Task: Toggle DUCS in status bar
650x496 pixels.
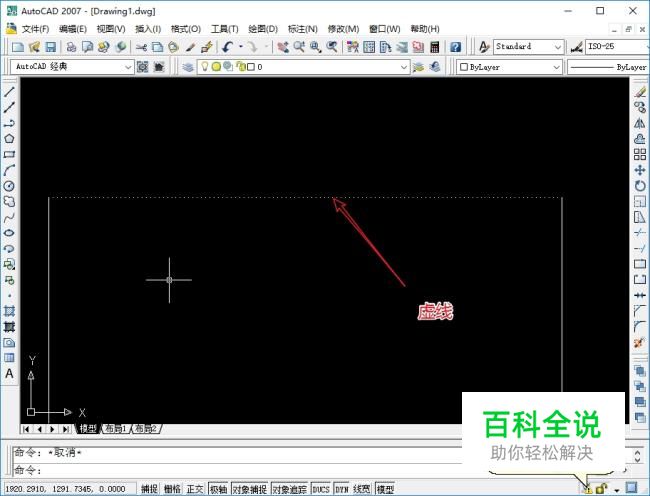Action: [320, 489]
